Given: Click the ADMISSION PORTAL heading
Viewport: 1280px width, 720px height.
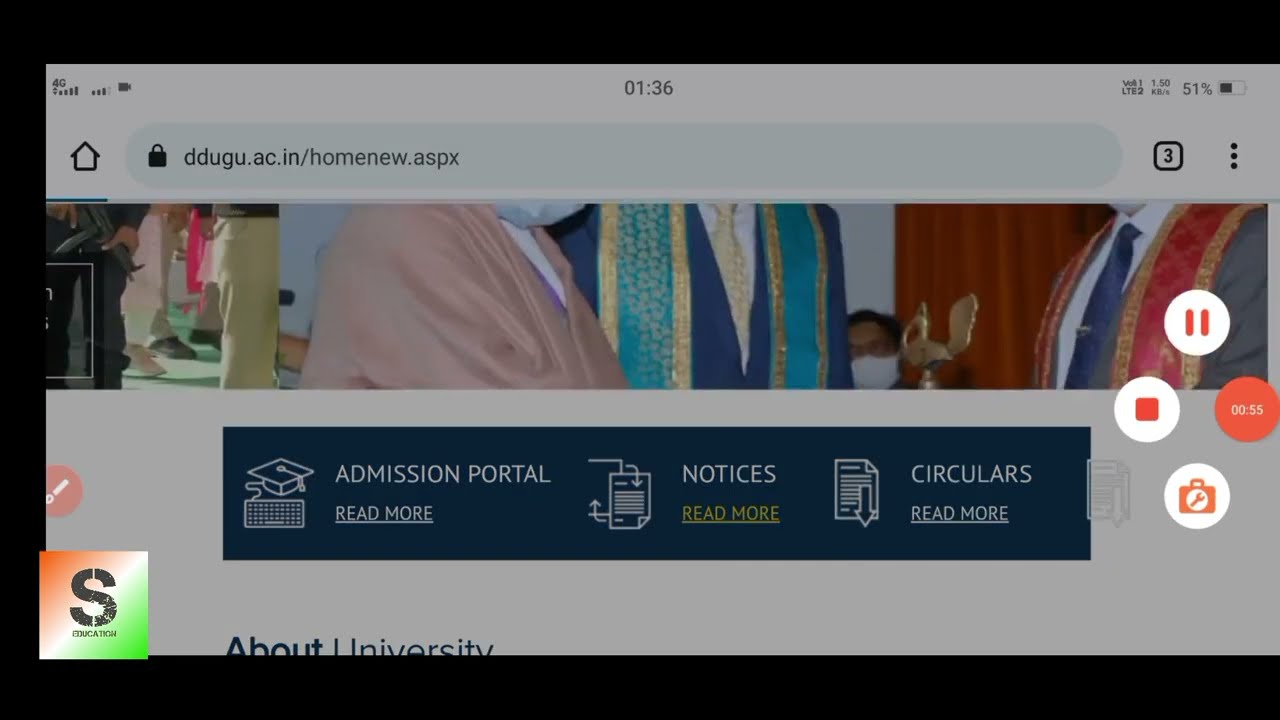Looking at the screenshot, I should pyautogui.click(x=443, y=474).
